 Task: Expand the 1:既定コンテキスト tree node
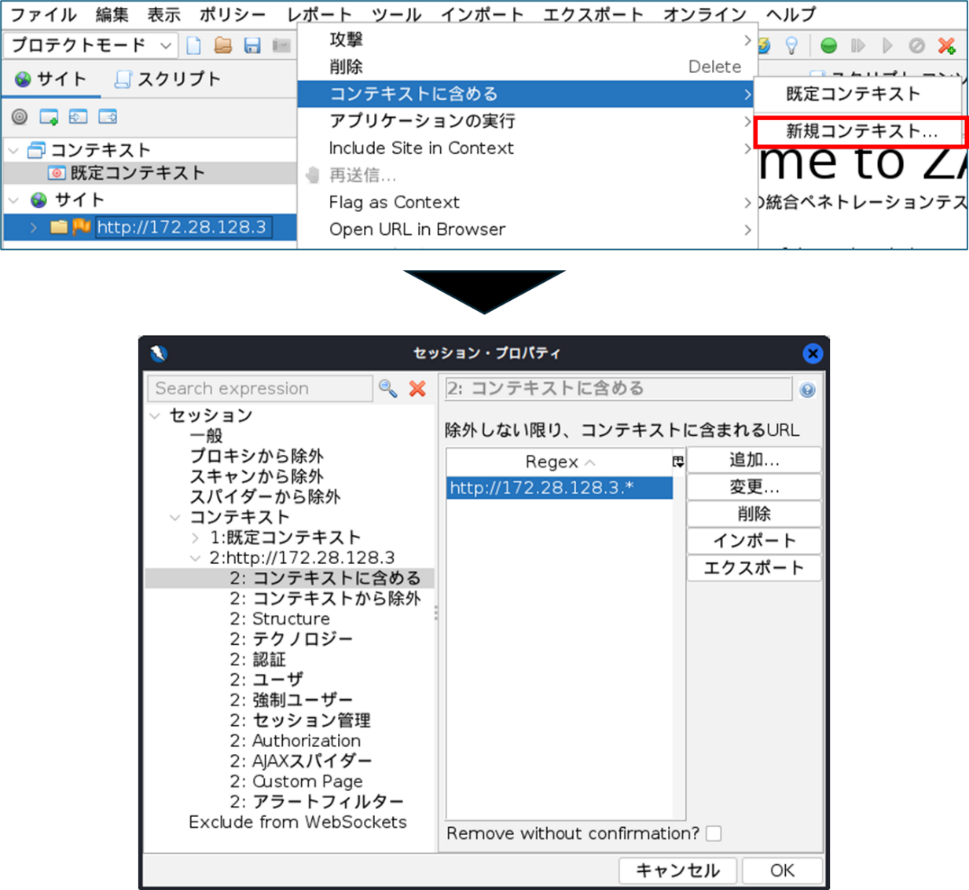[x=196, y=538]
